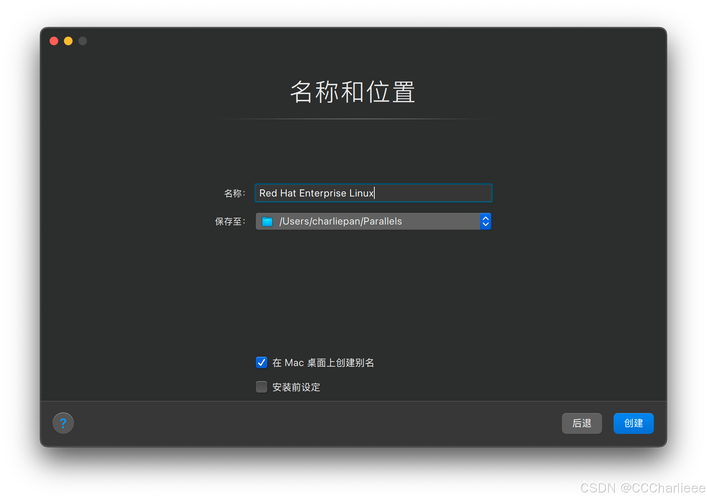
Task: Click the 后退 button
Action: tap(581, 423)
